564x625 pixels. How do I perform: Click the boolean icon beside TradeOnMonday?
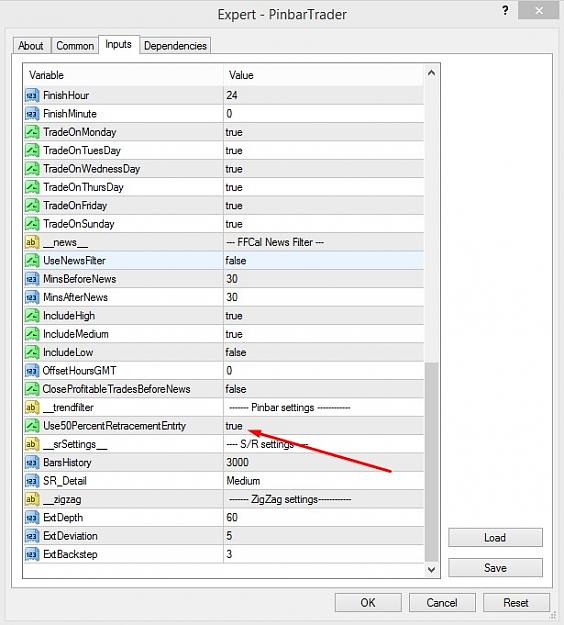[x=32, y=132]
